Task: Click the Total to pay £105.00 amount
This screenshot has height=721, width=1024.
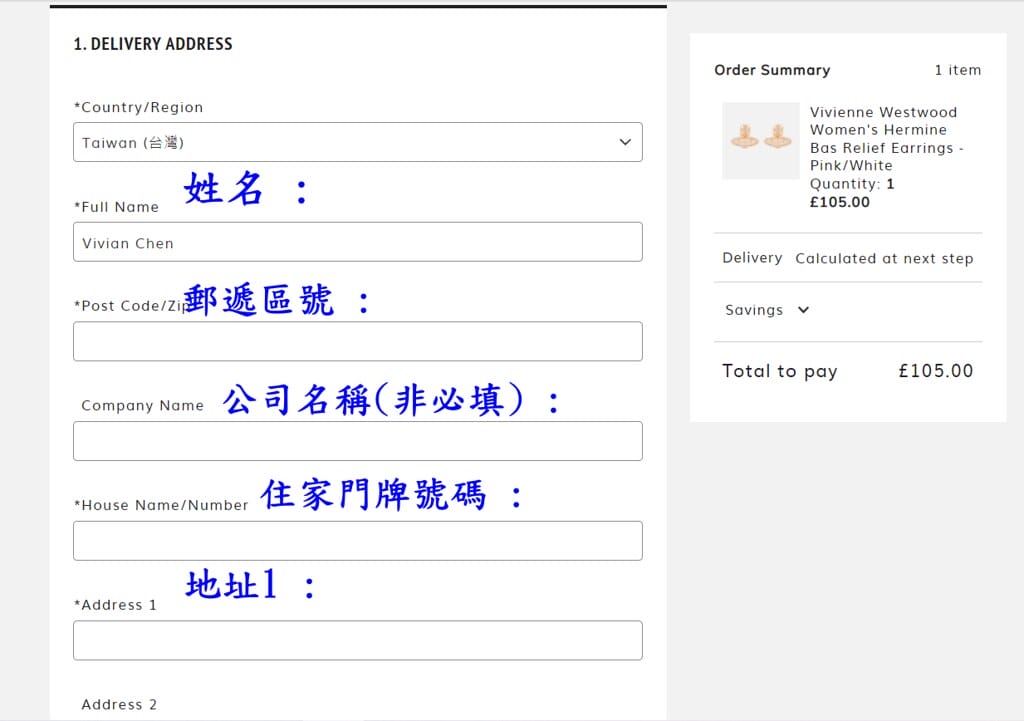Action: coord(935,371)
